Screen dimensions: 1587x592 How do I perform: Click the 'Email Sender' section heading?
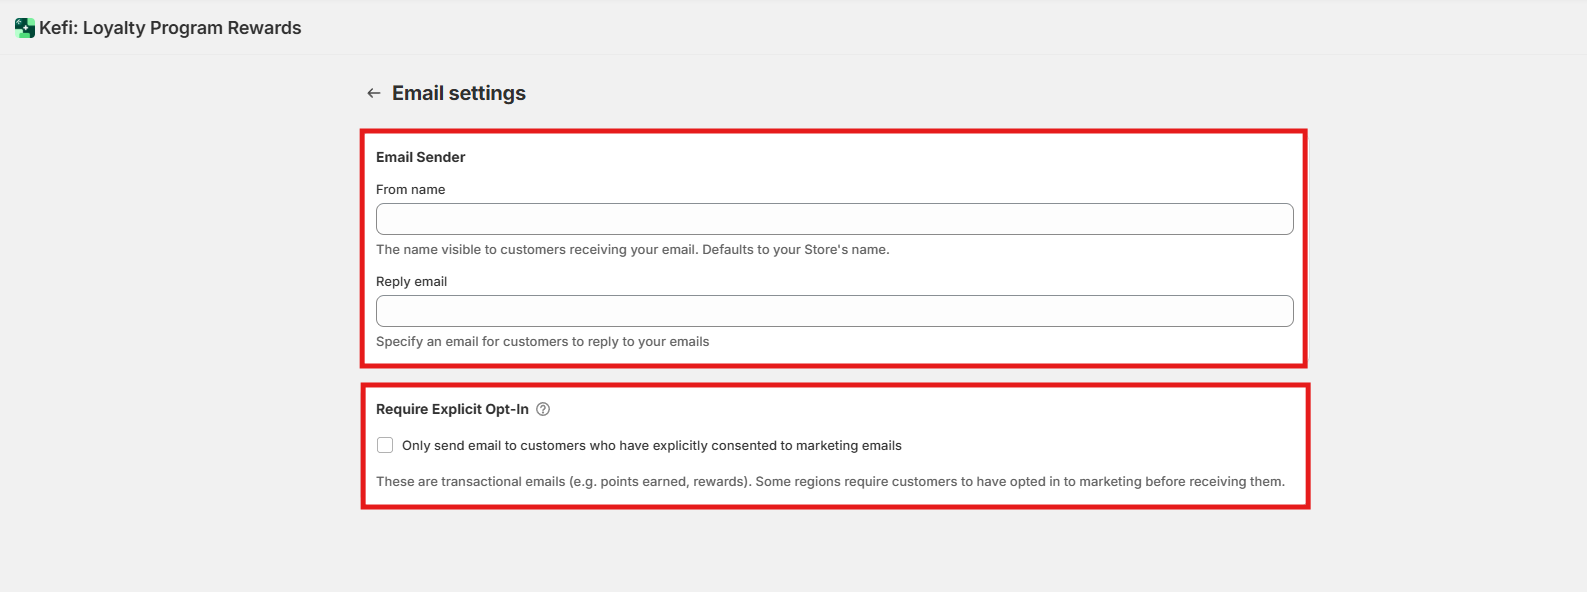(x=421, y=157)
